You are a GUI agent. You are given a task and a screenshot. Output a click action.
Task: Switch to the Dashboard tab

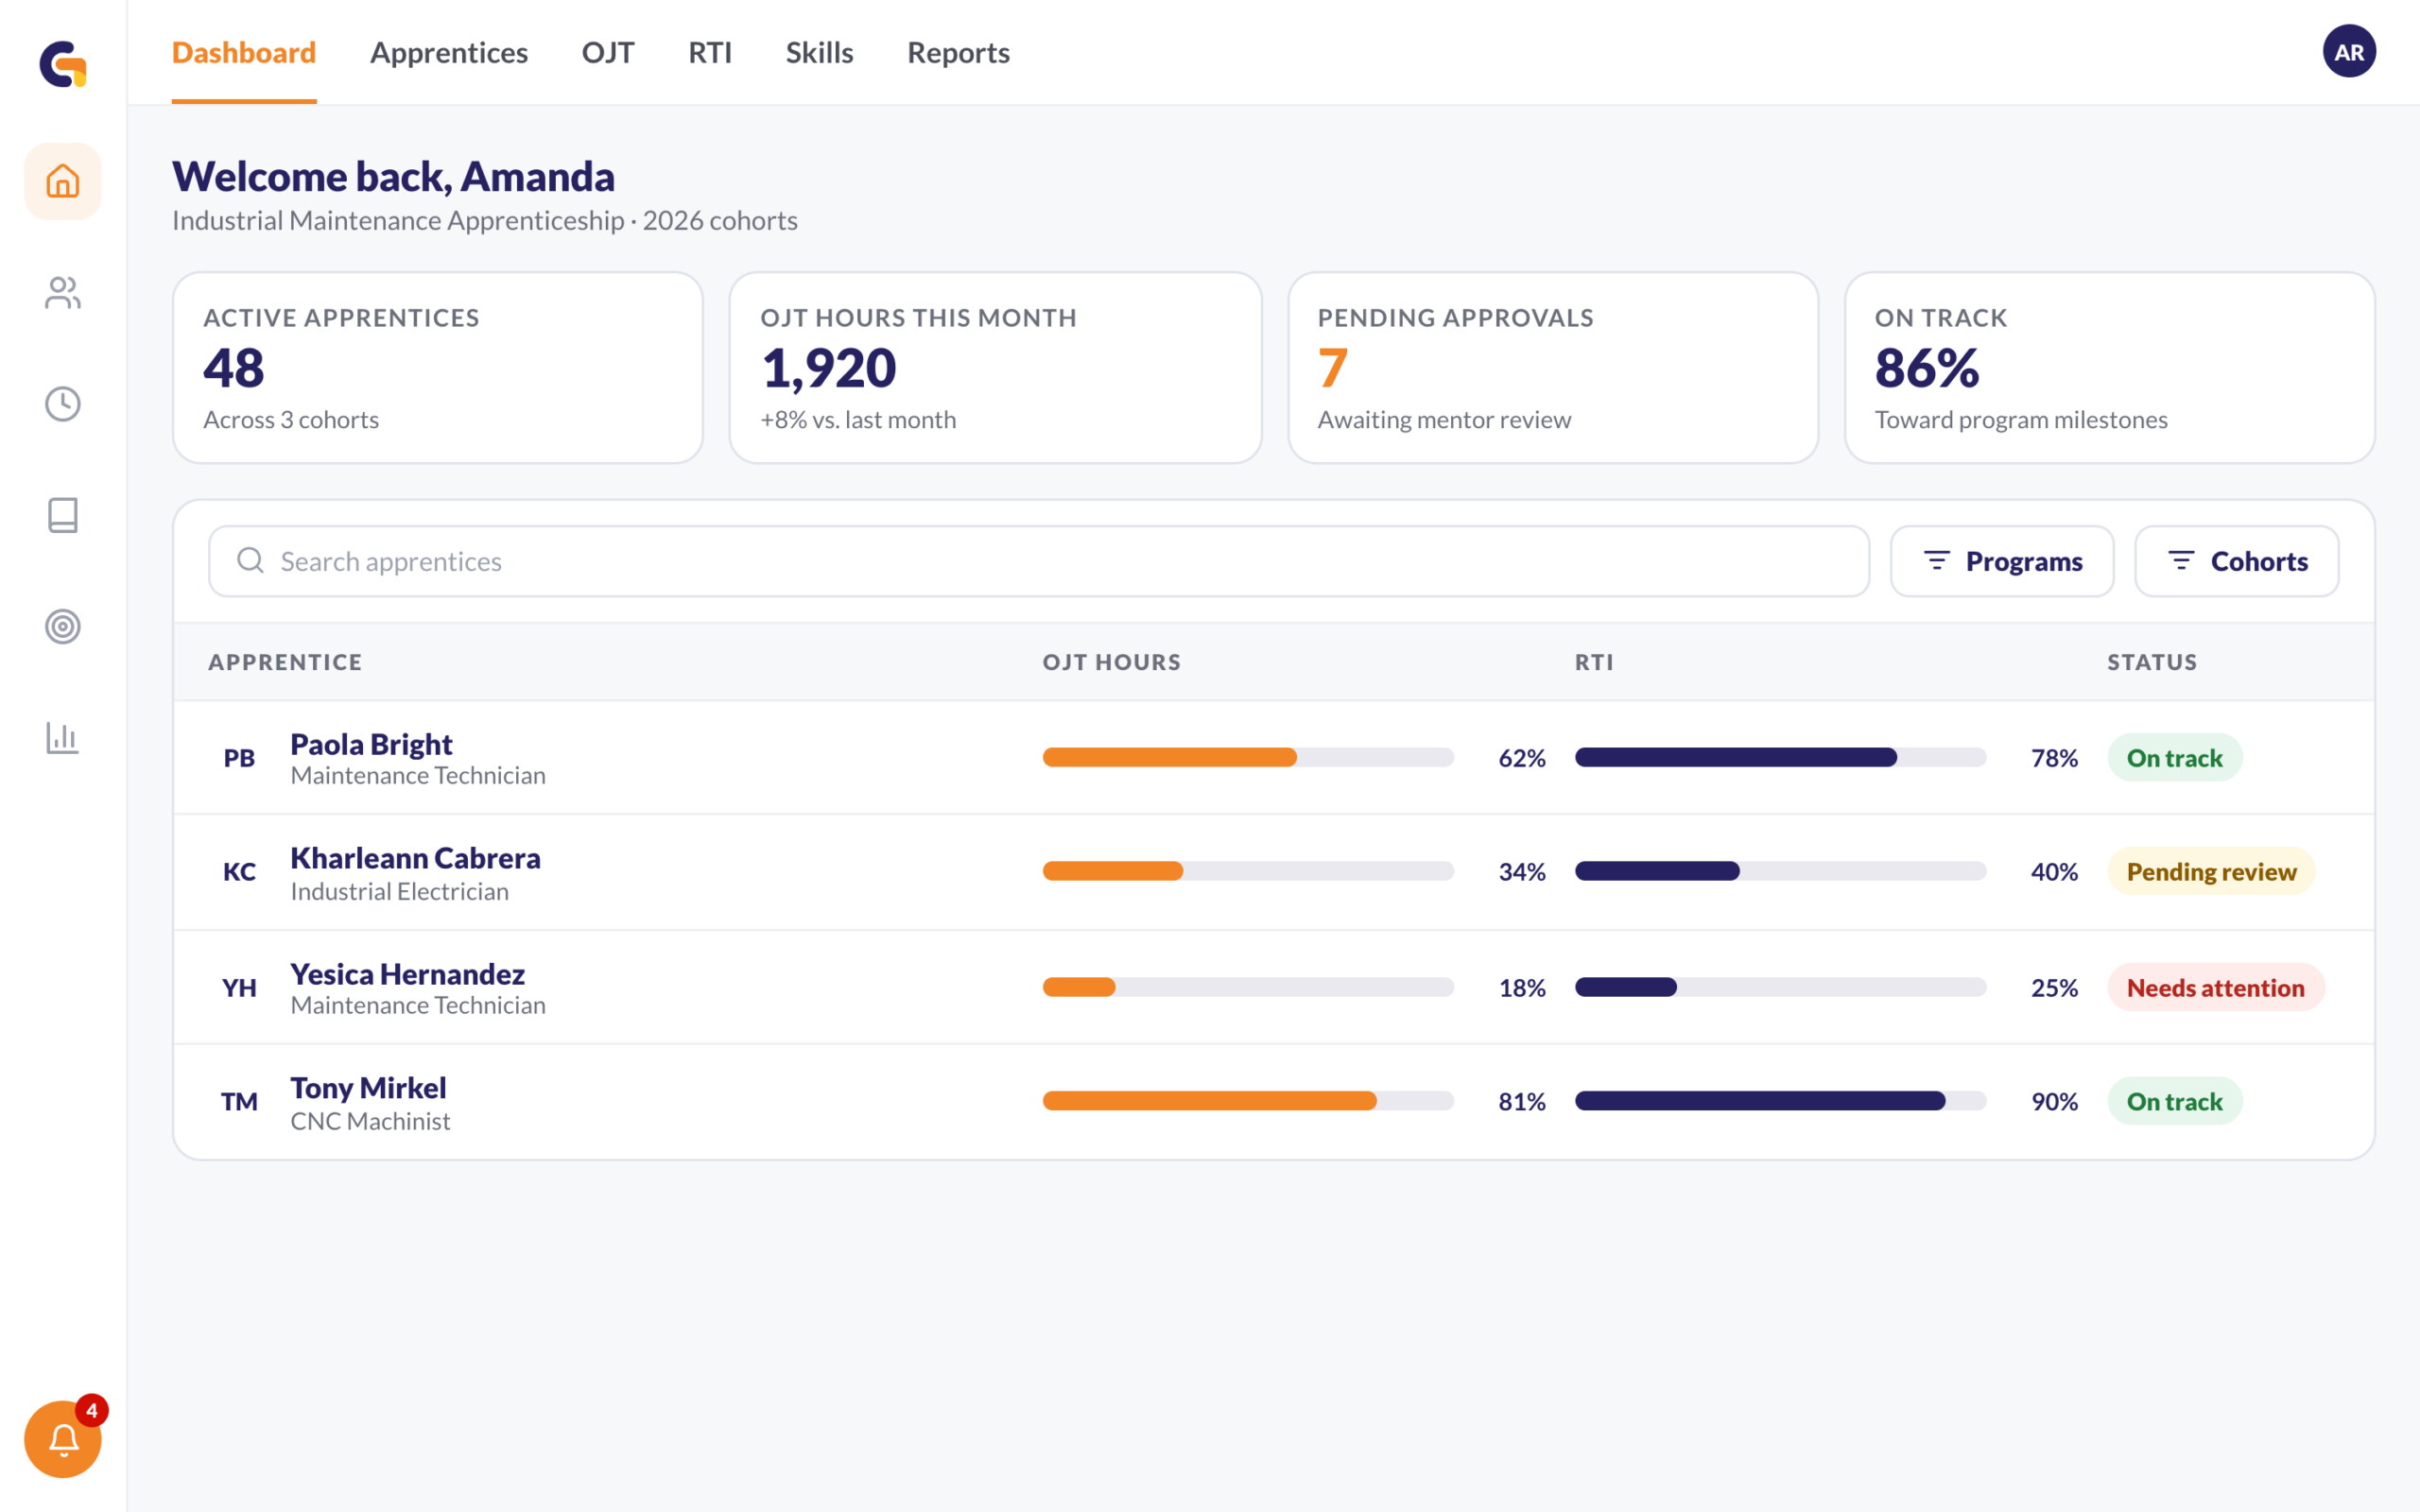tap(244, 52)
